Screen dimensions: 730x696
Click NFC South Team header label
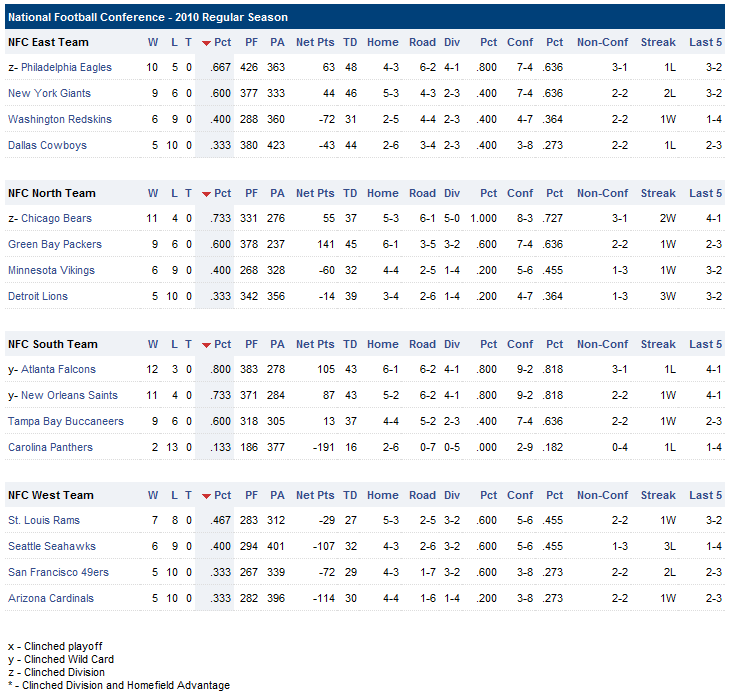53,344
